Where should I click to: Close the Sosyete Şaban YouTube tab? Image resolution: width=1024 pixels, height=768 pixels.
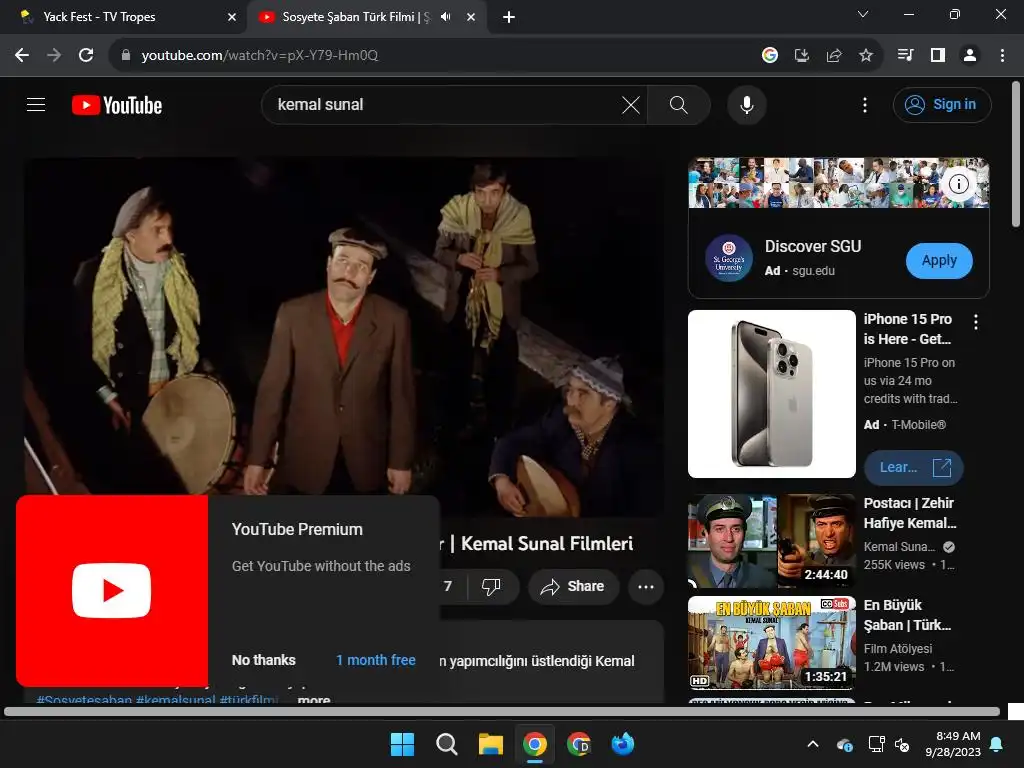coord(471,17)
